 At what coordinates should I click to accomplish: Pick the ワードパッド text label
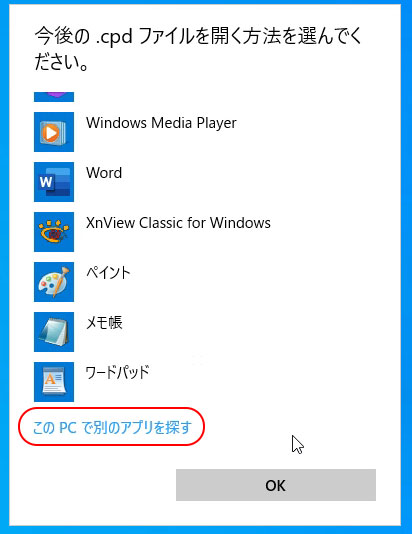(x=117, y=373)
